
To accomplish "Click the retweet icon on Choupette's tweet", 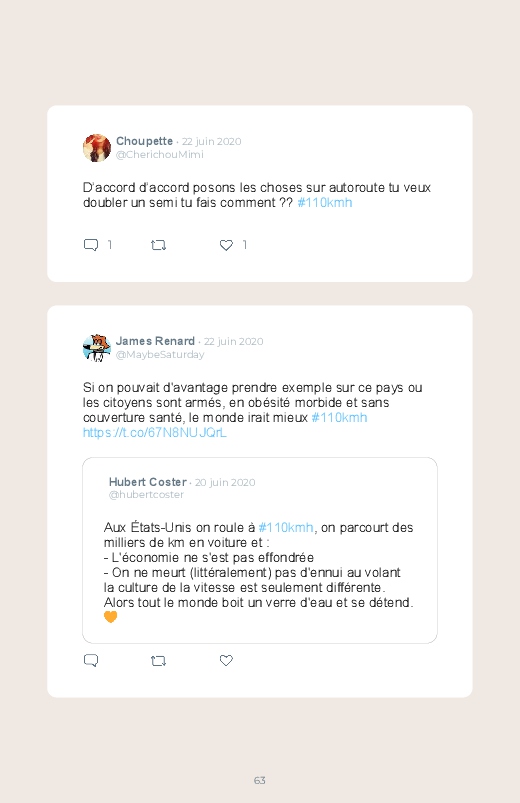I will 159,245.
